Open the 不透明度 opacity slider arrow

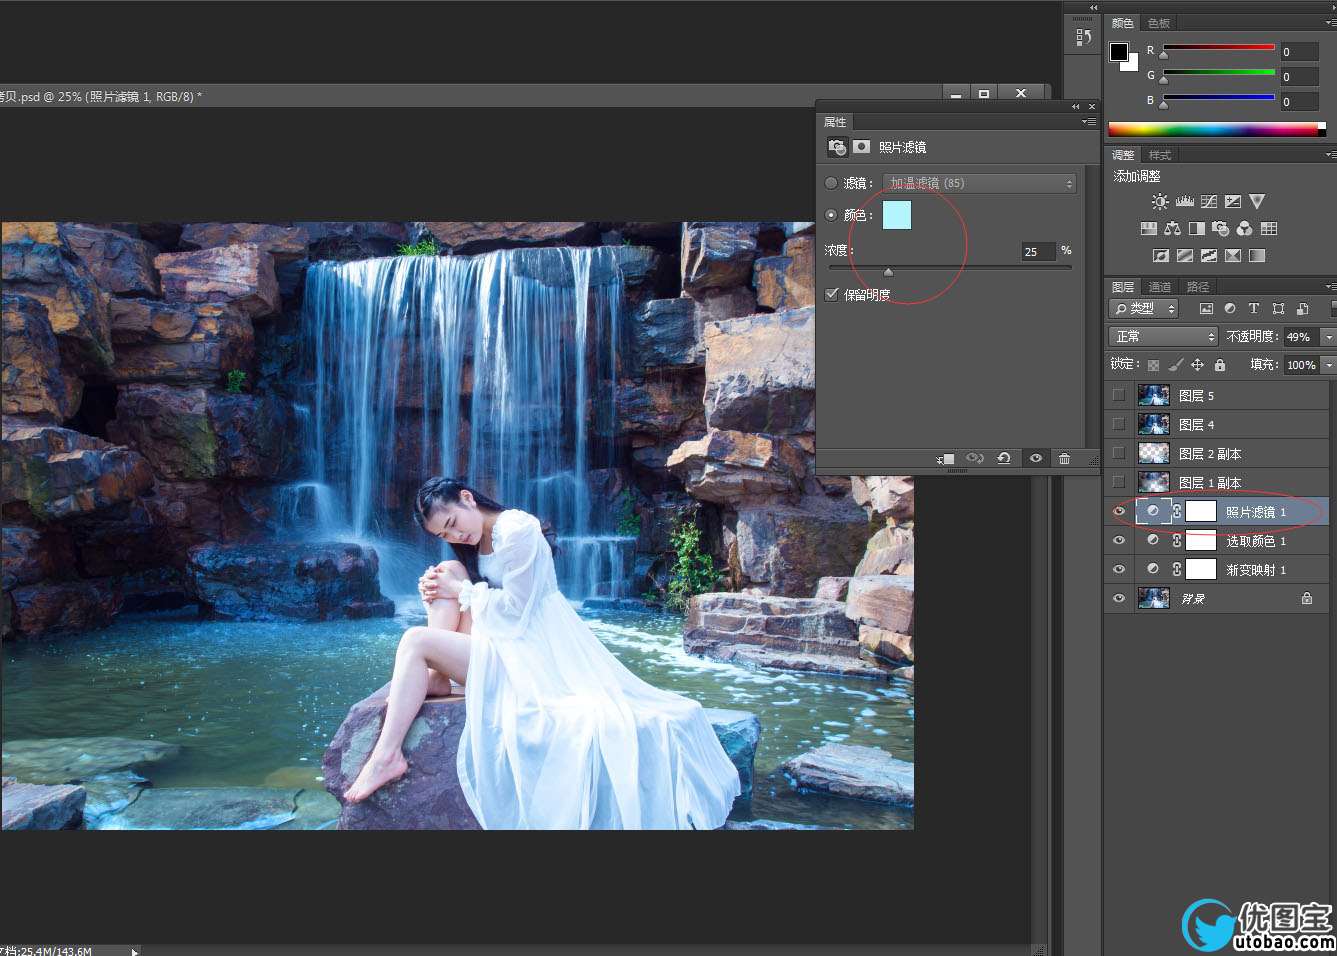point(1328,337)
